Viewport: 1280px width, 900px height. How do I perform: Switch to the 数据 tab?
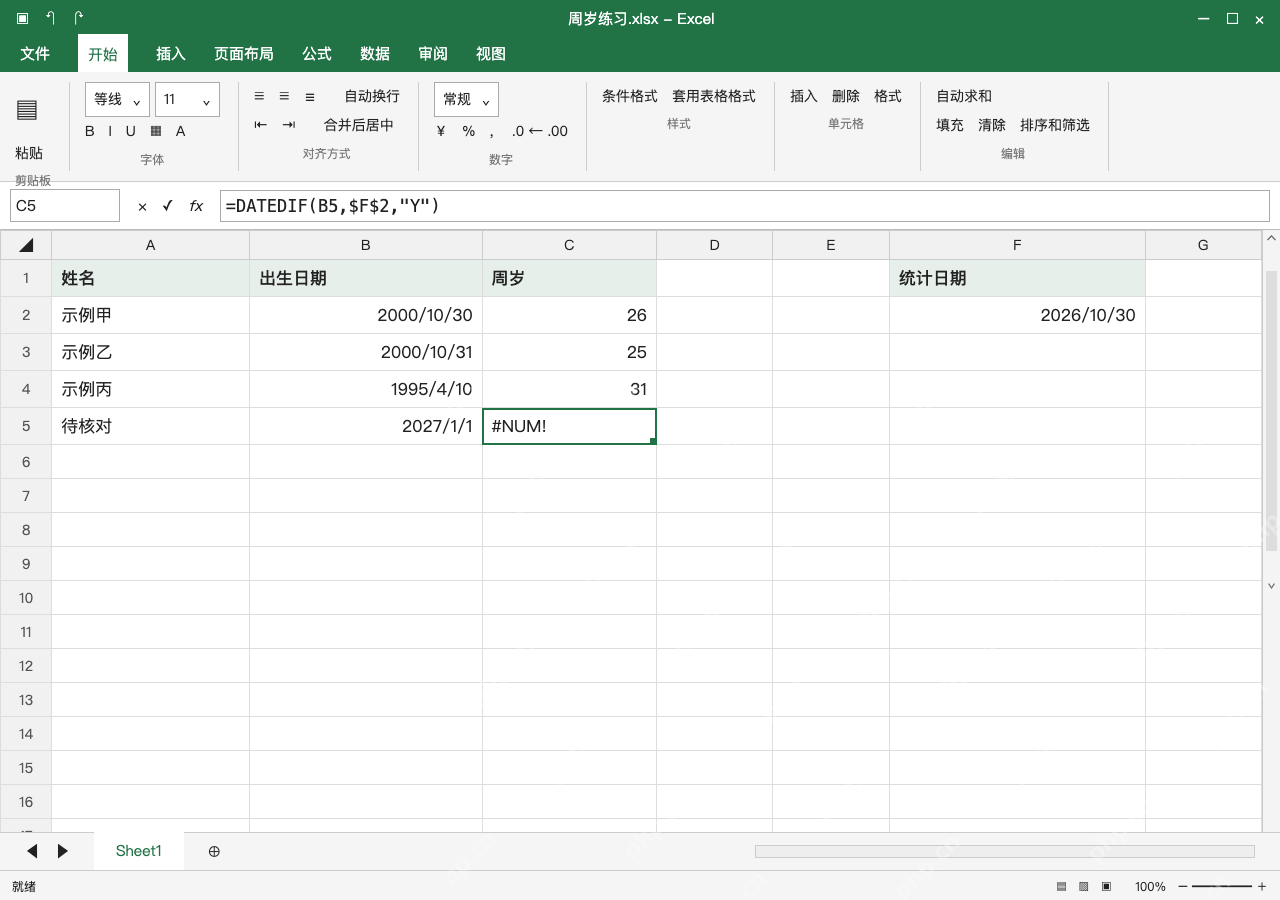[x=375, y=54]
